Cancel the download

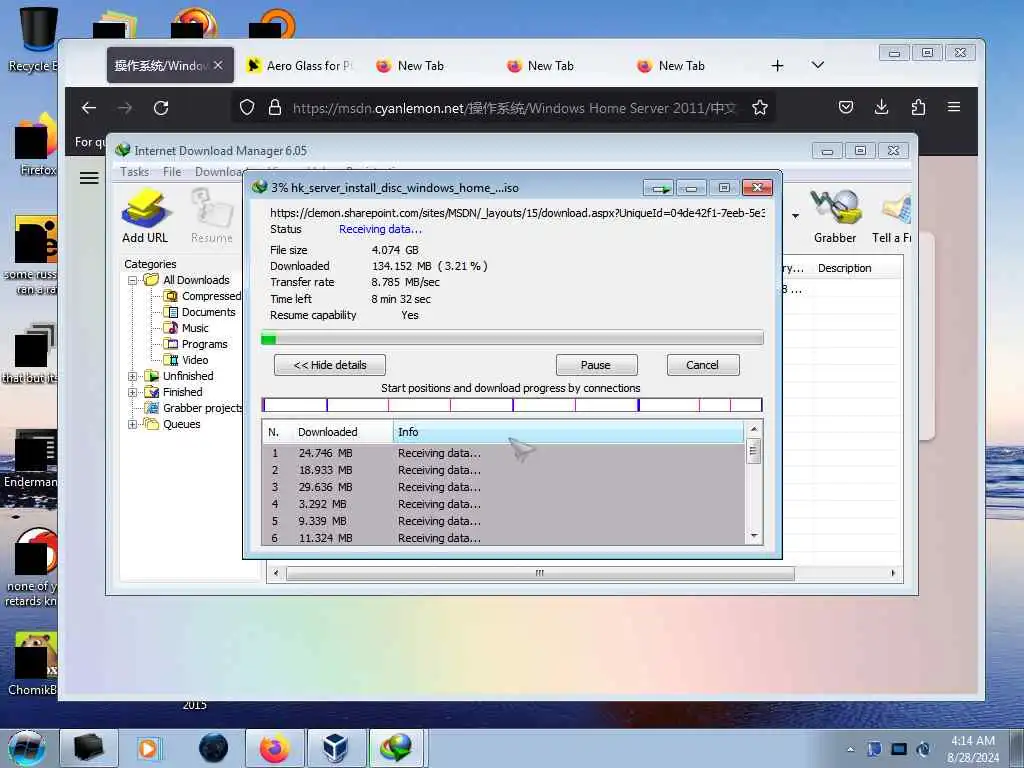(703, 365)
